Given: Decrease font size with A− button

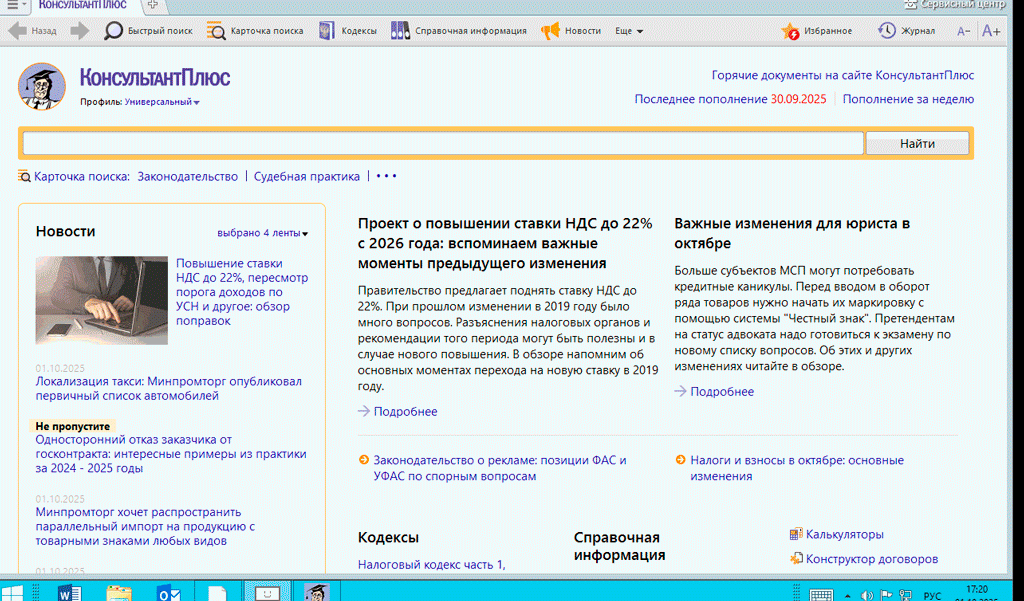Looking at the screenshot, I should tap(964, 31).
